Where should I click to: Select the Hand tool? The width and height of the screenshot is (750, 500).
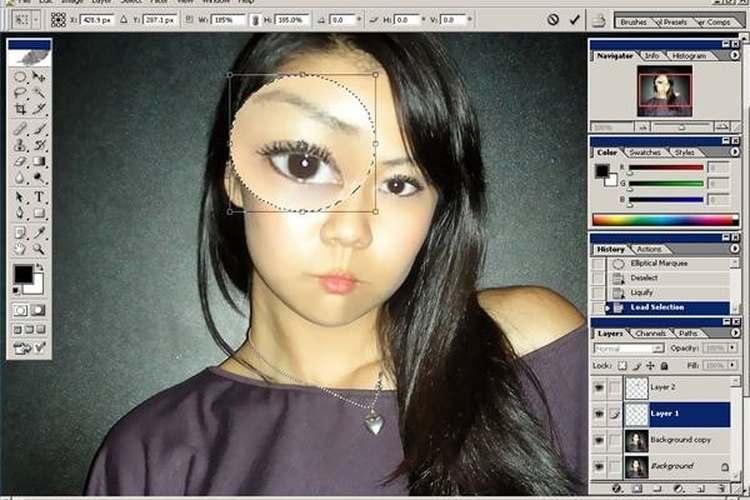tap(20, 249)
